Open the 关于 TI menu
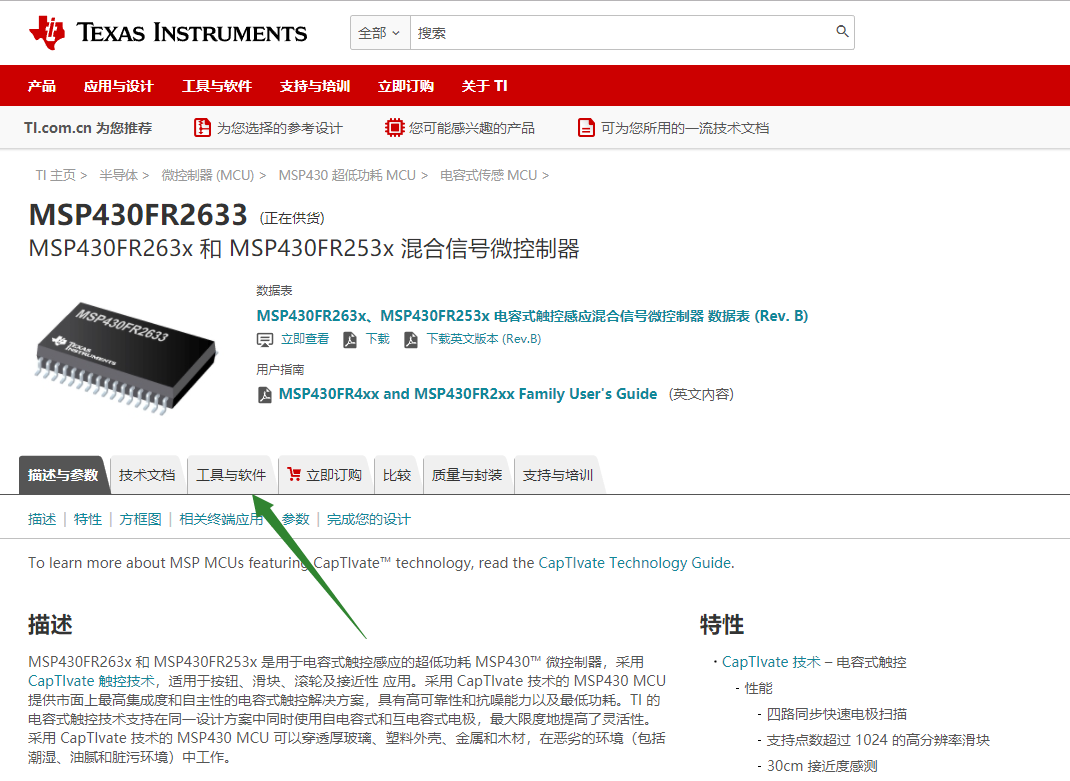The image size is (1070, 781). coord(485,86)
